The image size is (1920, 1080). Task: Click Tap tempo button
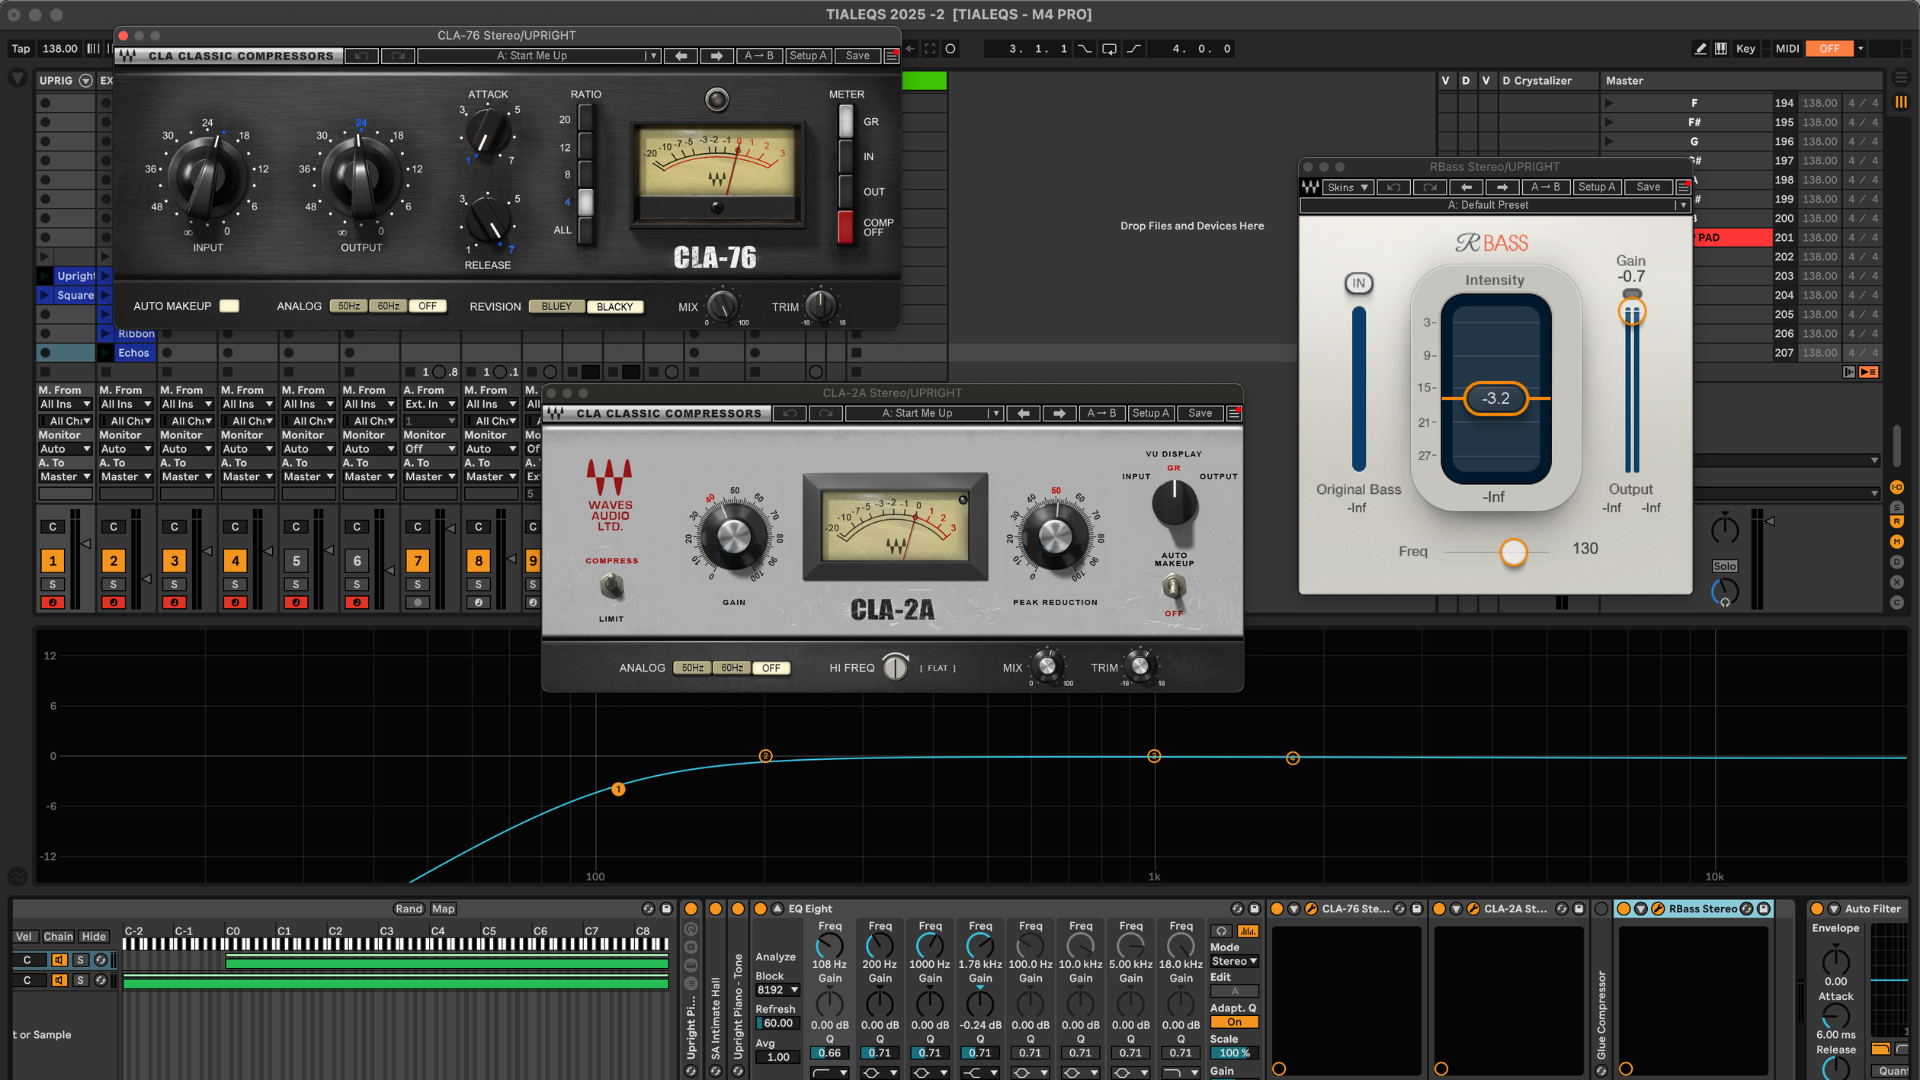coord(21,48)
